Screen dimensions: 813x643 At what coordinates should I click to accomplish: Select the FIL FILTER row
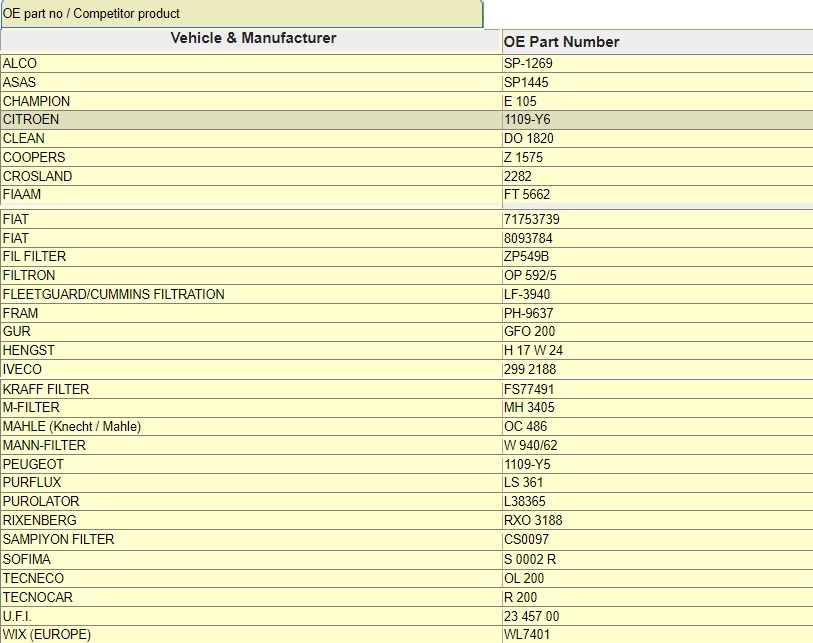click(x=406, y=256)
